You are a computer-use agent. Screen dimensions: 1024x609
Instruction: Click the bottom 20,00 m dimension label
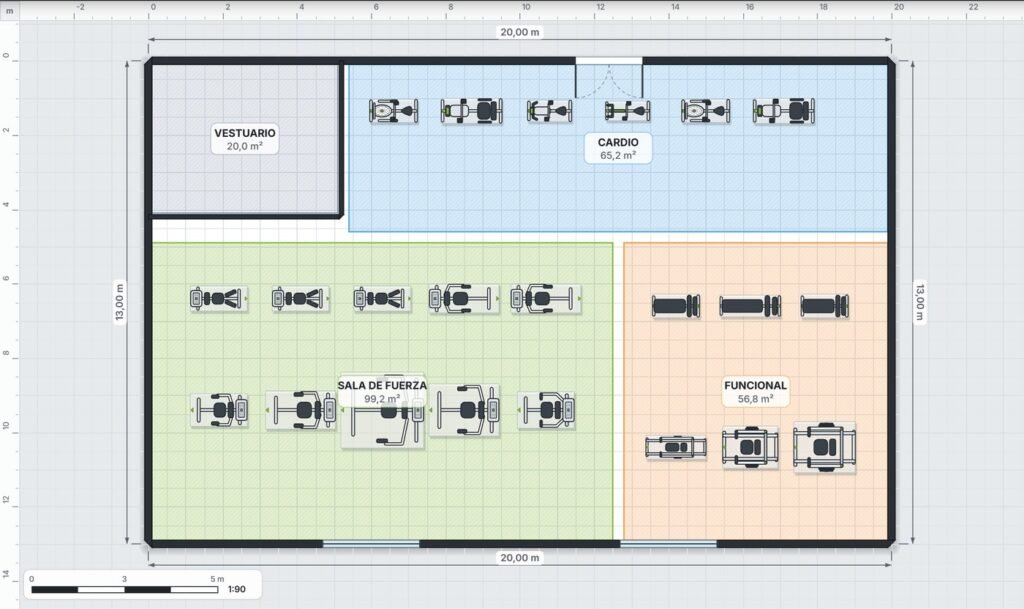(520, 557)
